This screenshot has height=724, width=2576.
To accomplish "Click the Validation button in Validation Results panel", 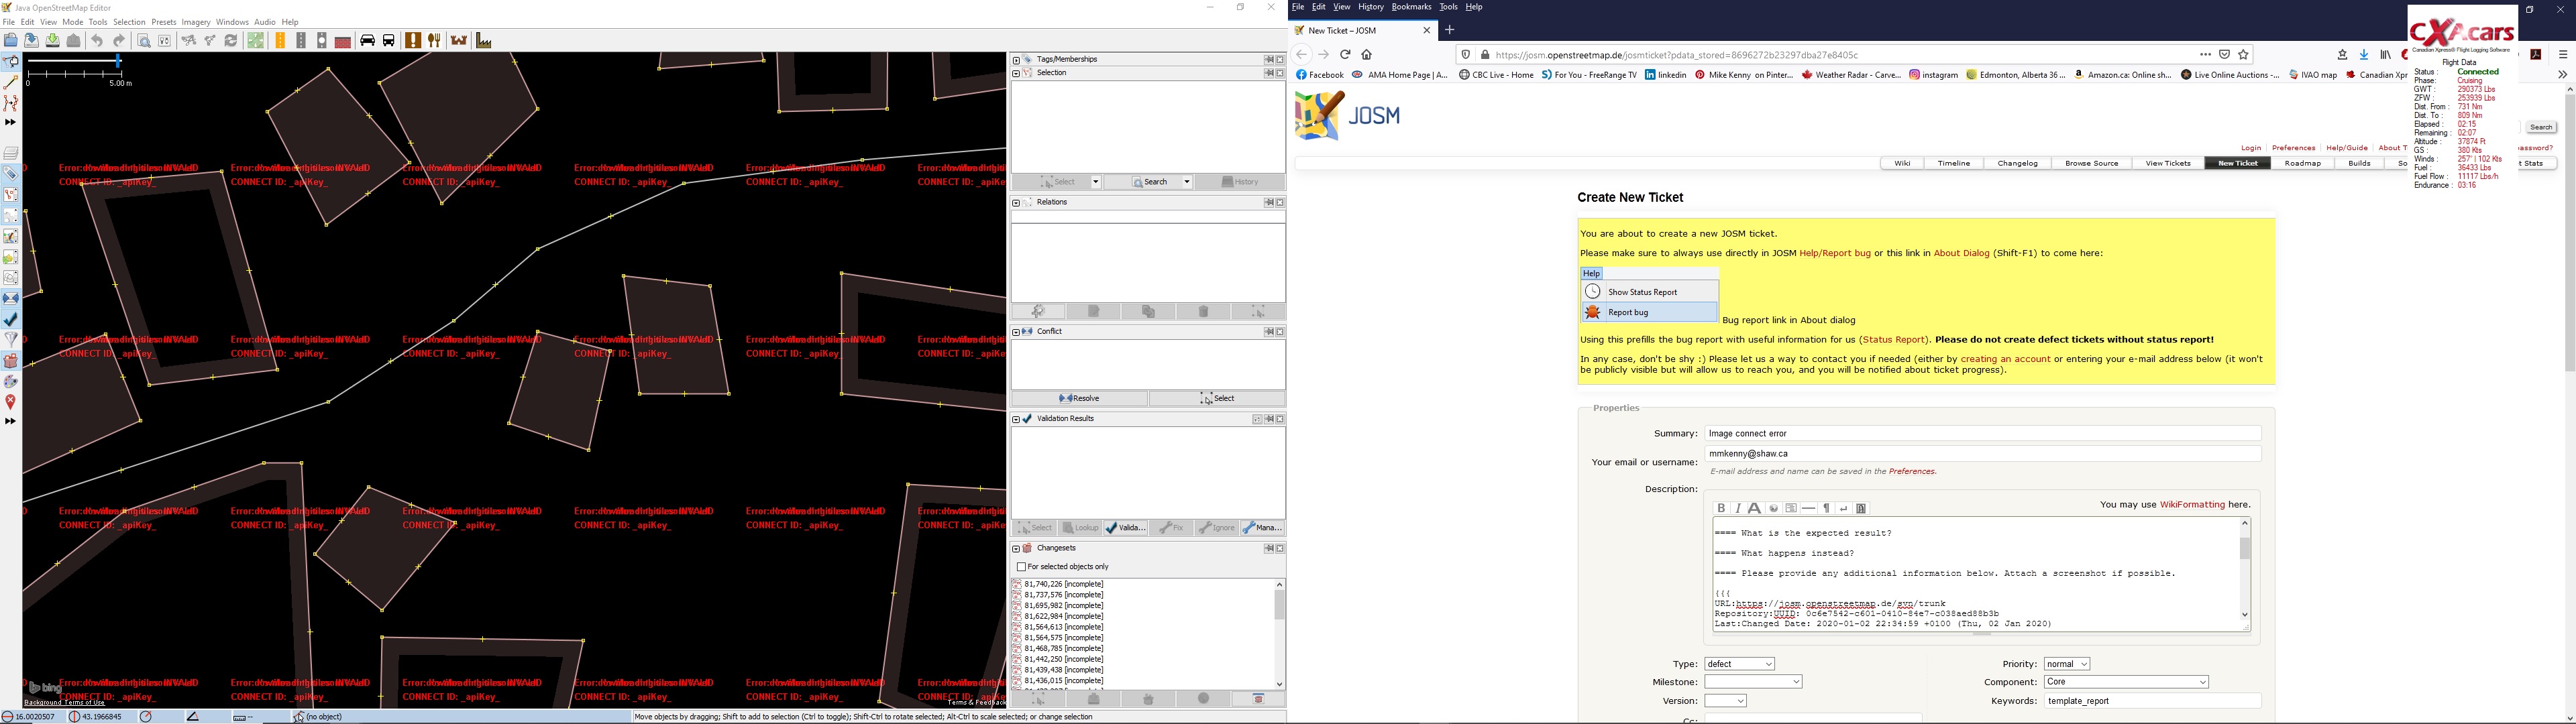I will pyautogui.click(x=1126, y=528).
